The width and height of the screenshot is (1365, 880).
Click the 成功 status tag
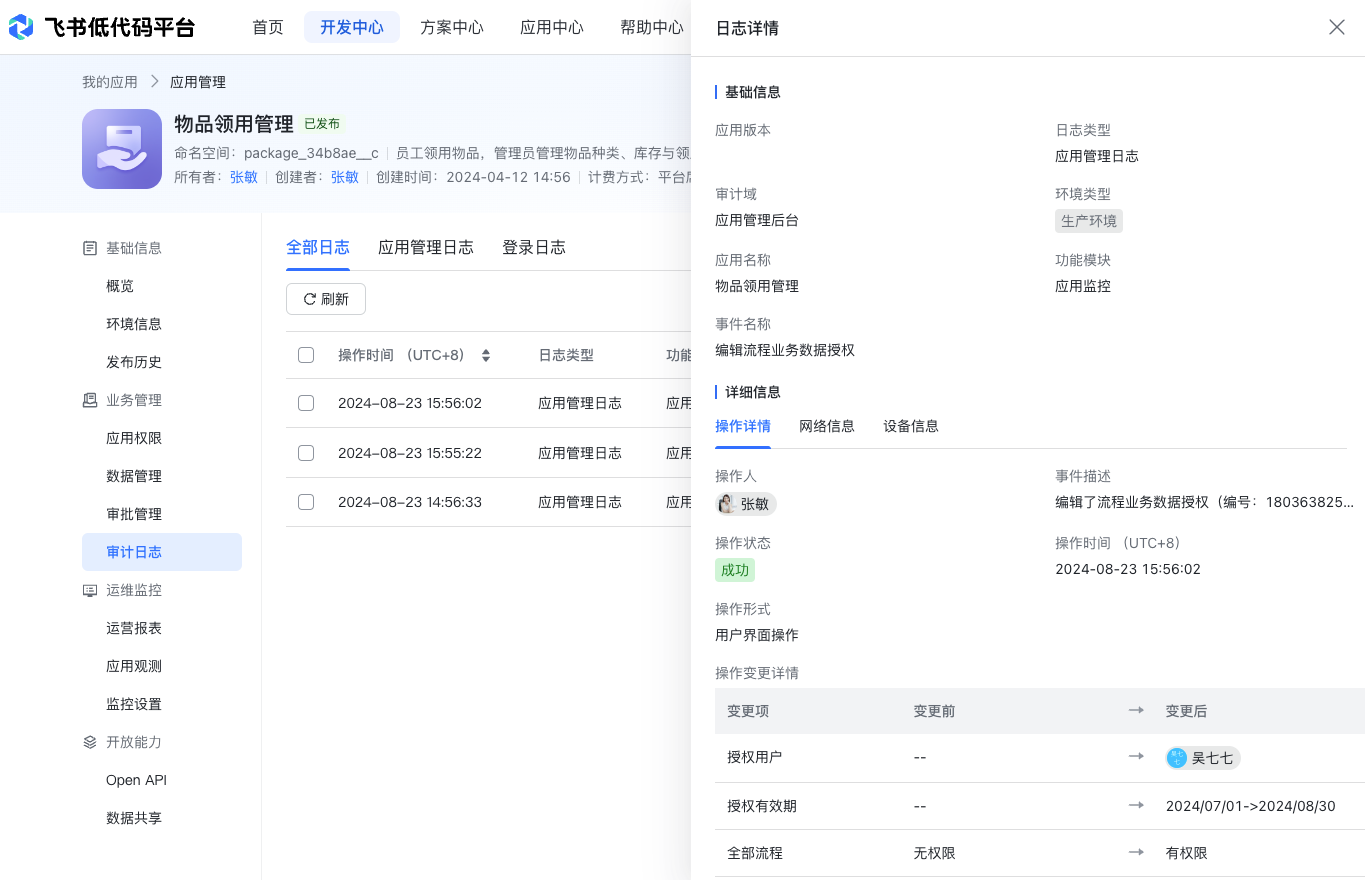coord(735,570)
